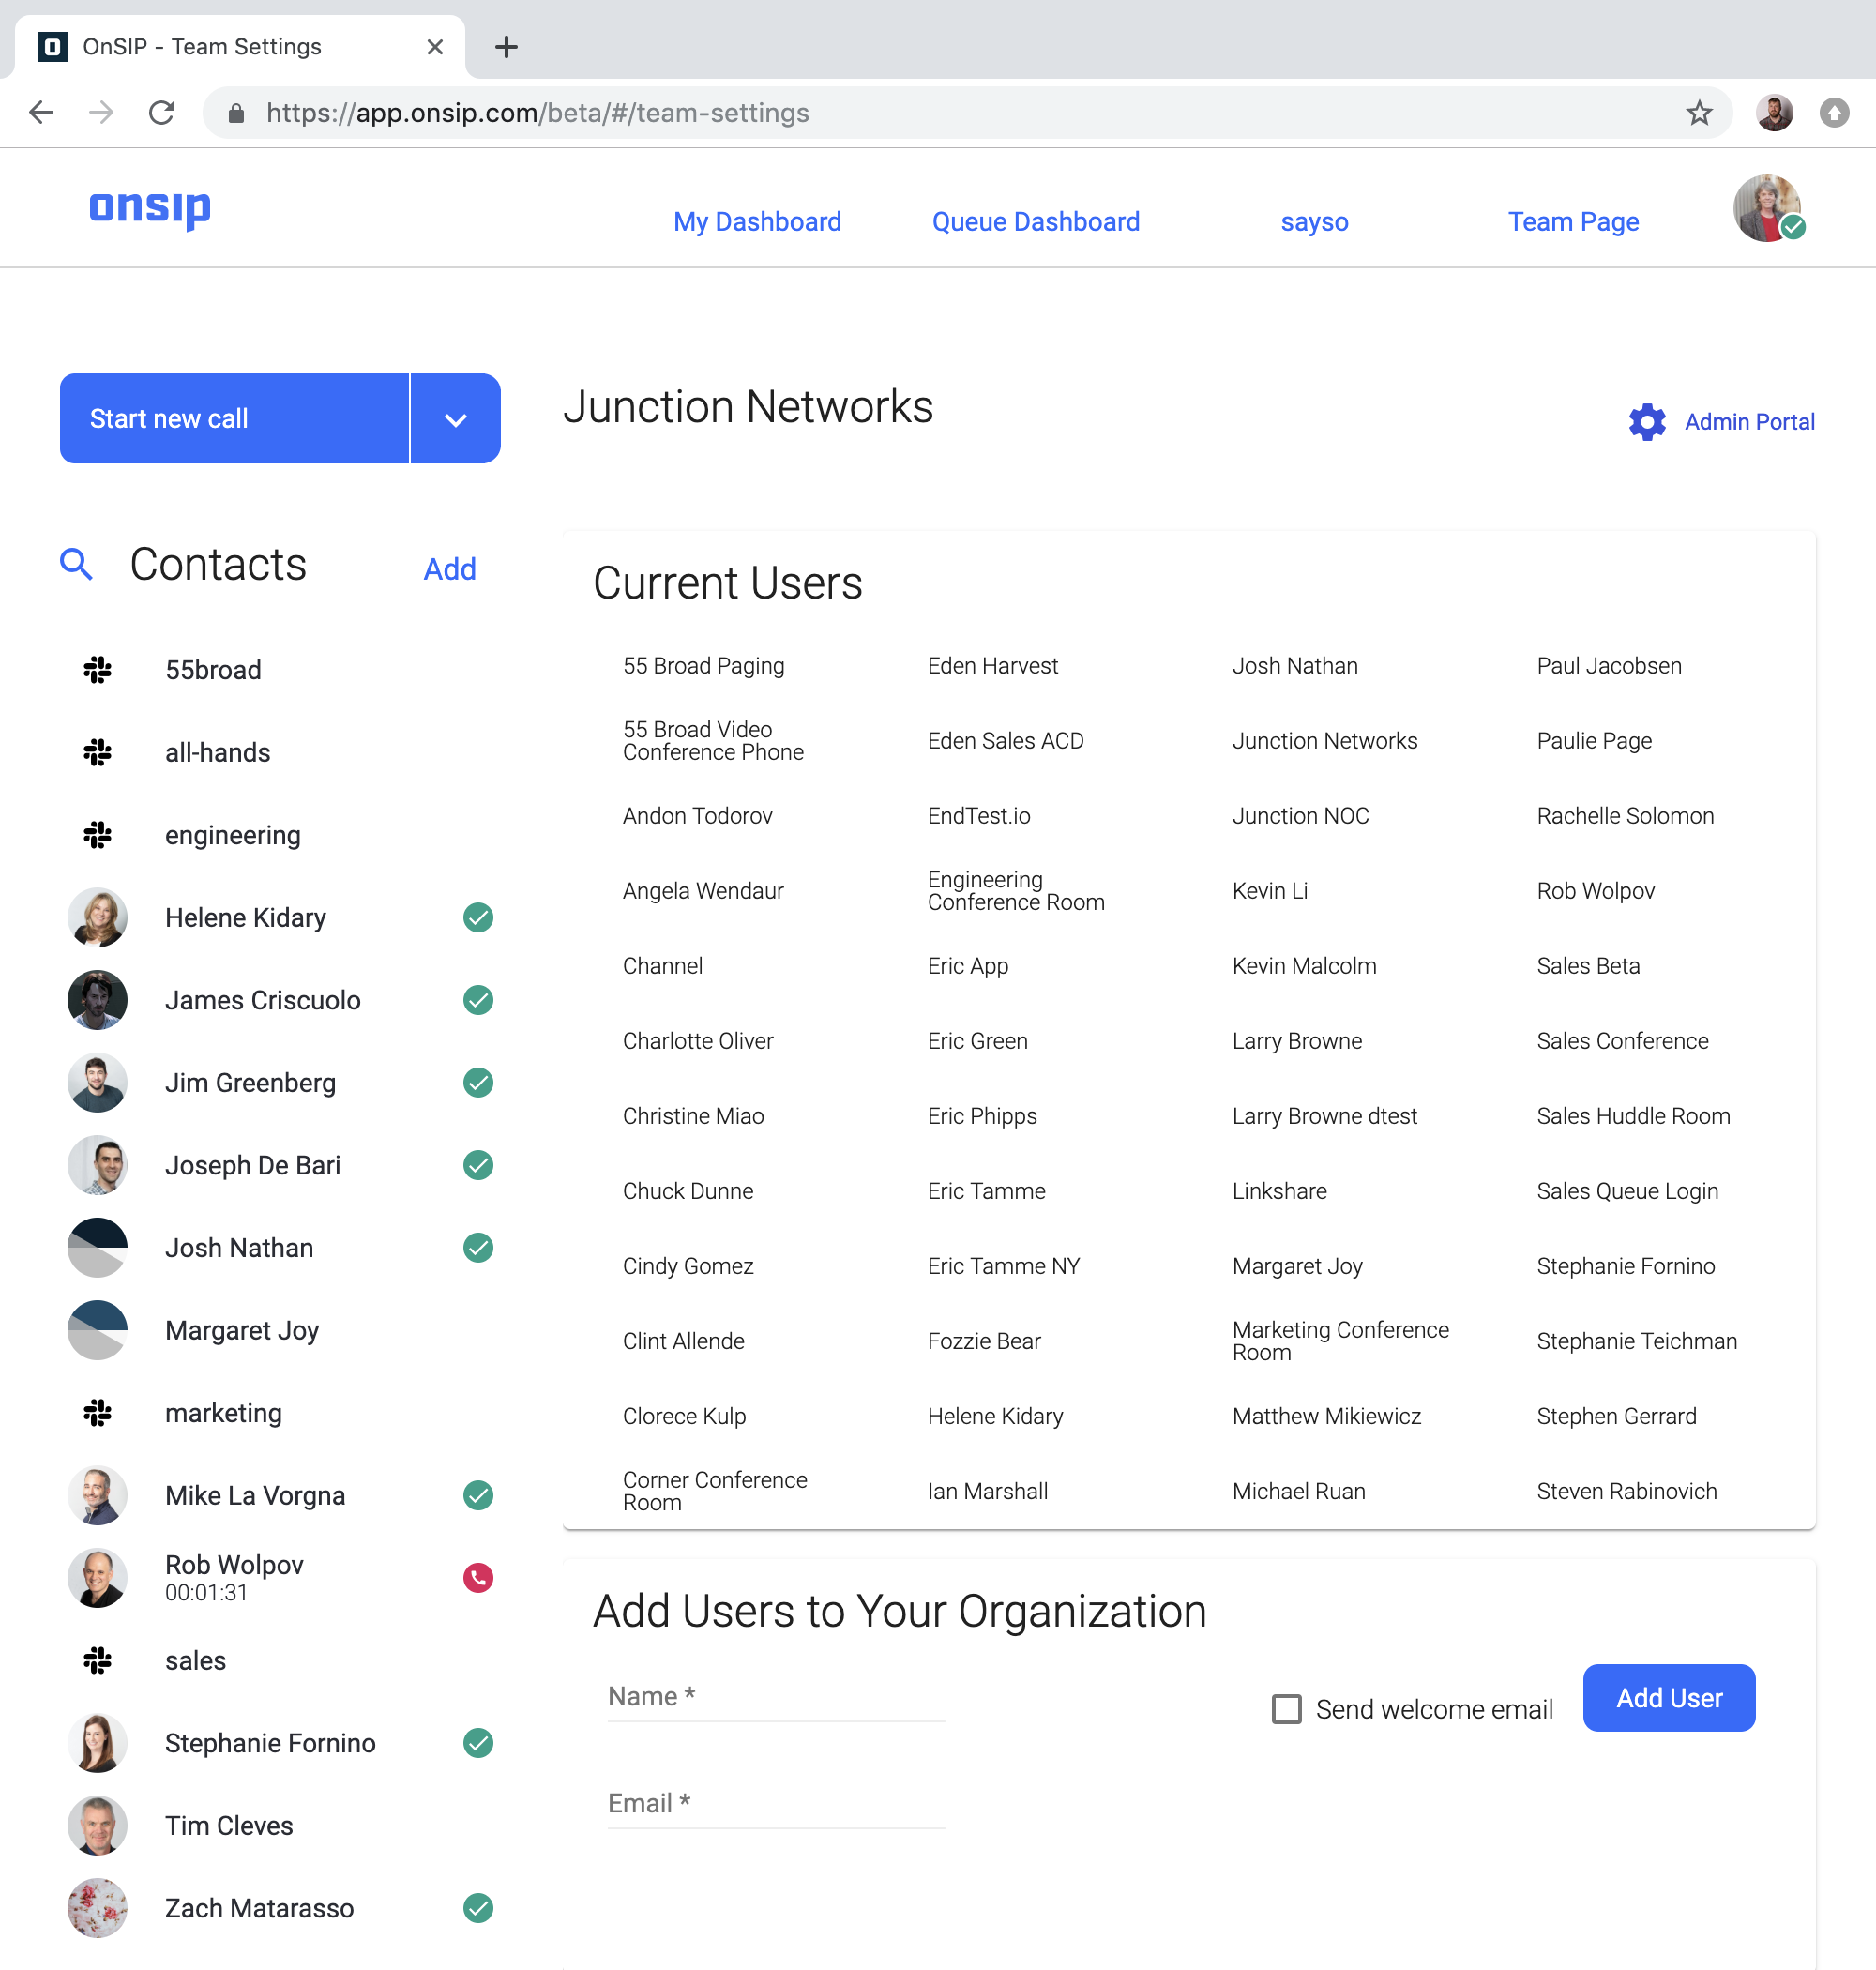The image size is (1876, 1970).
Task: Select Andon Todorov in Current Users
Action: click(698, 816)
